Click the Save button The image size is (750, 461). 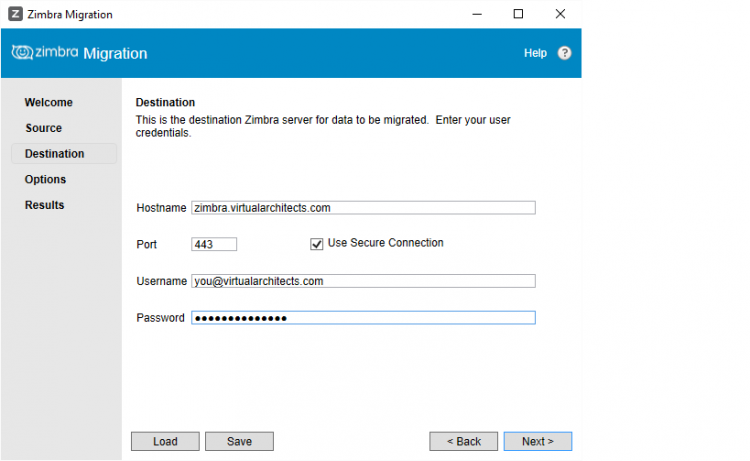coord(240,441)
